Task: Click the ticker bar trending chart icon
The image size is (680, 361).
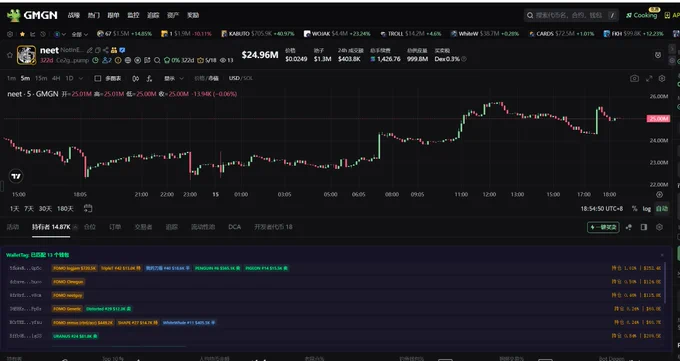Action: point(33,34)
